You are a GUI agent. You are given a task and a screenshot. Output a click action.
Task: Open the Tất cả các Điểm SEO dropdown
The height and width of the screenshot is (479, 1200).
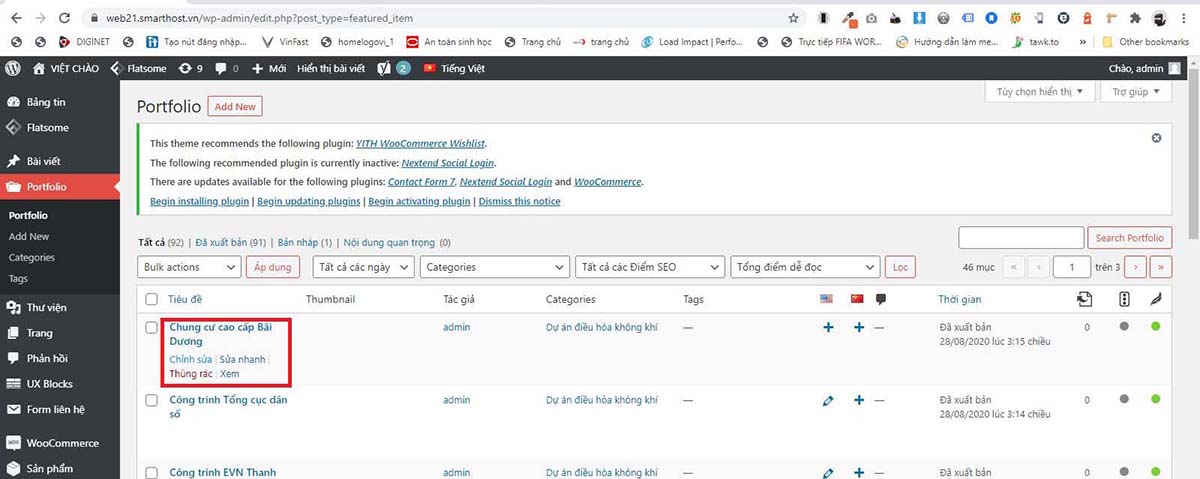point(650,267)
